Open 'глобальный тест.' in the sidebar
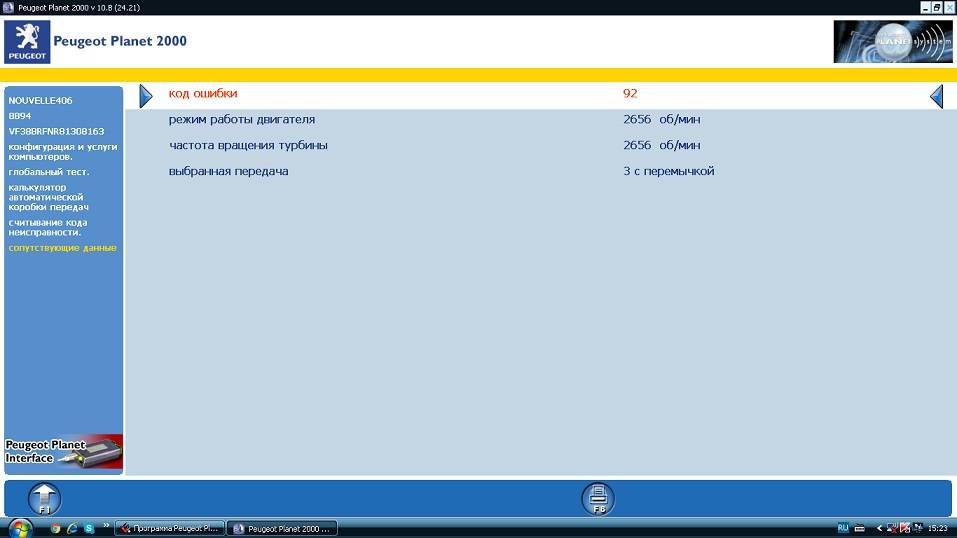 point(49,172)
